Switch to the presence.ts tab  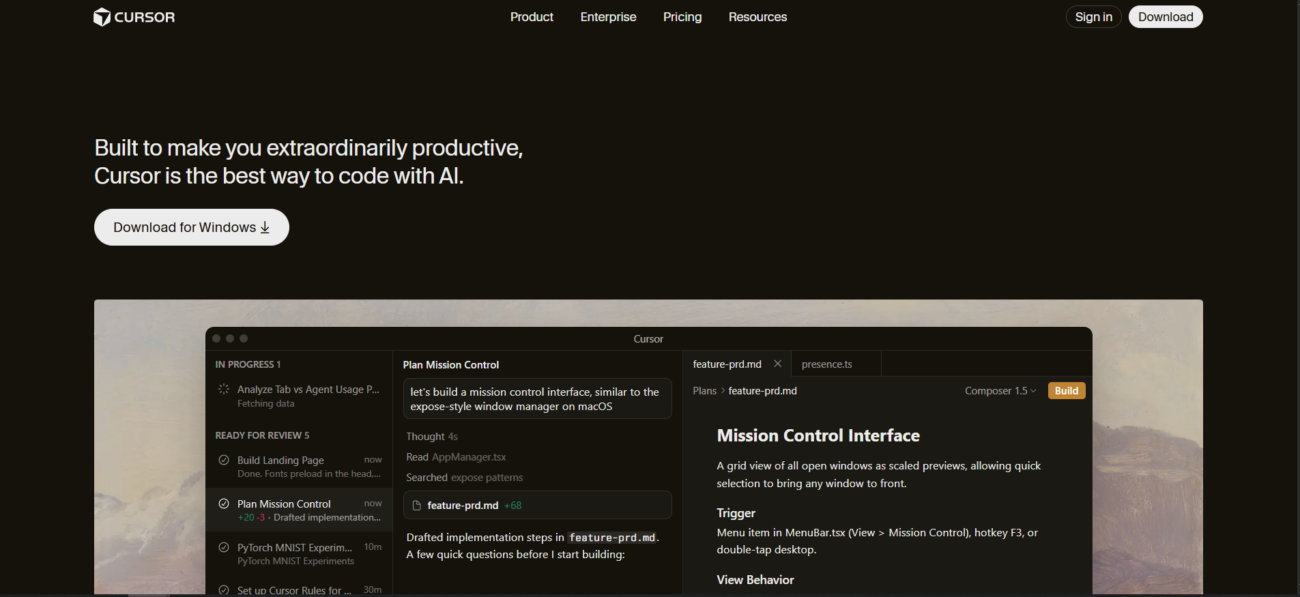tap(826, 364)
